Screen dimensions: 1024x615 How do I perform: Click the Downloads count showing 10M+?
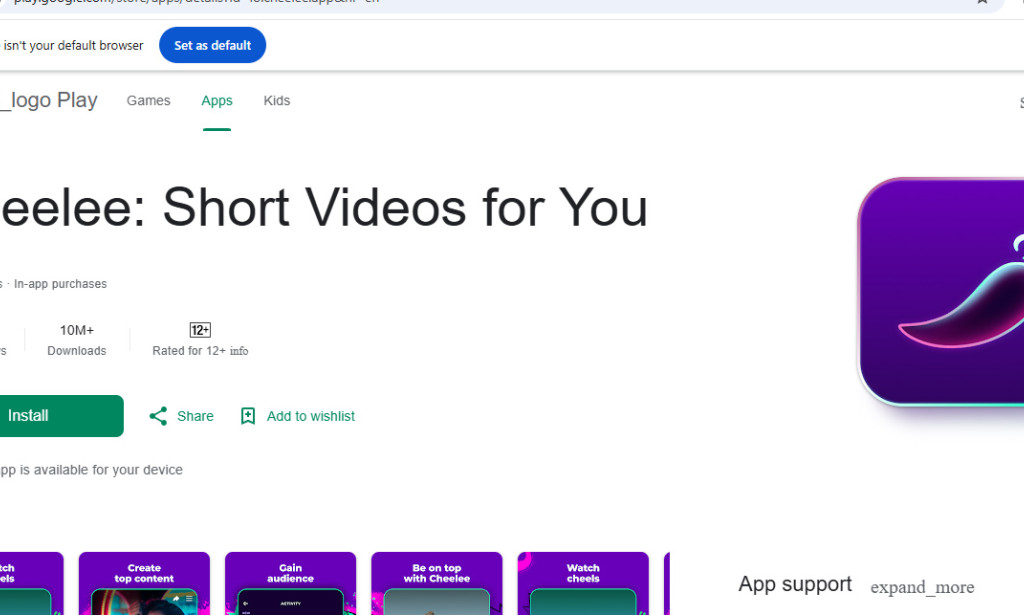click(77, 340)
